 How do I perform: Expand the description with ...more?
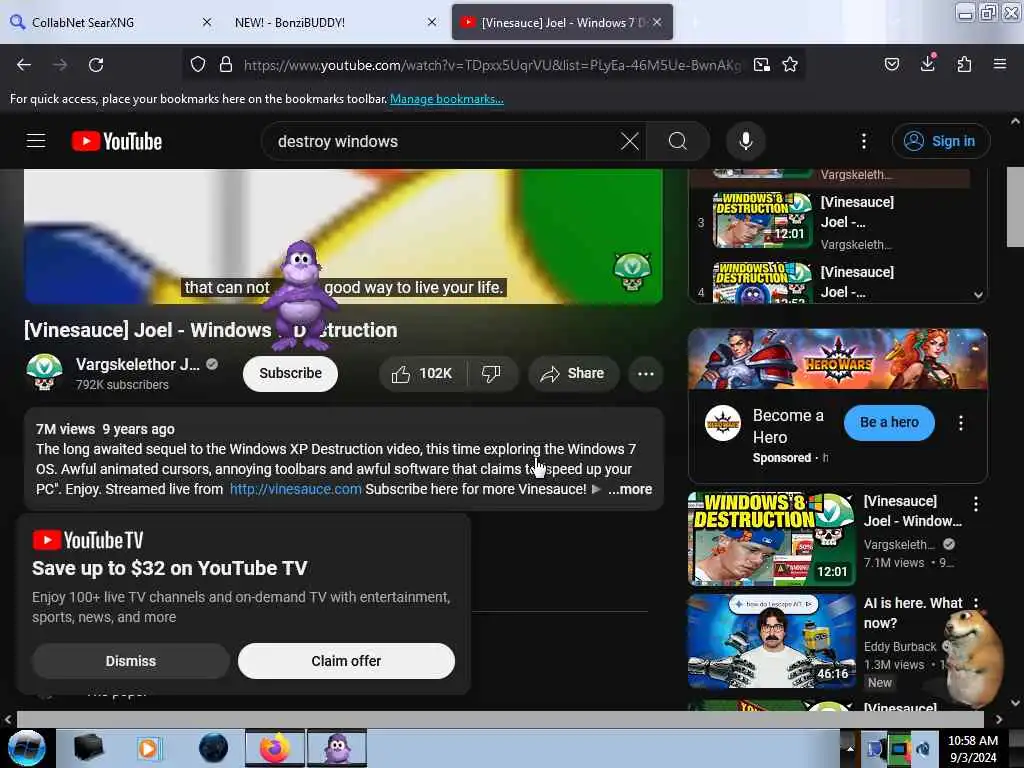630,489
